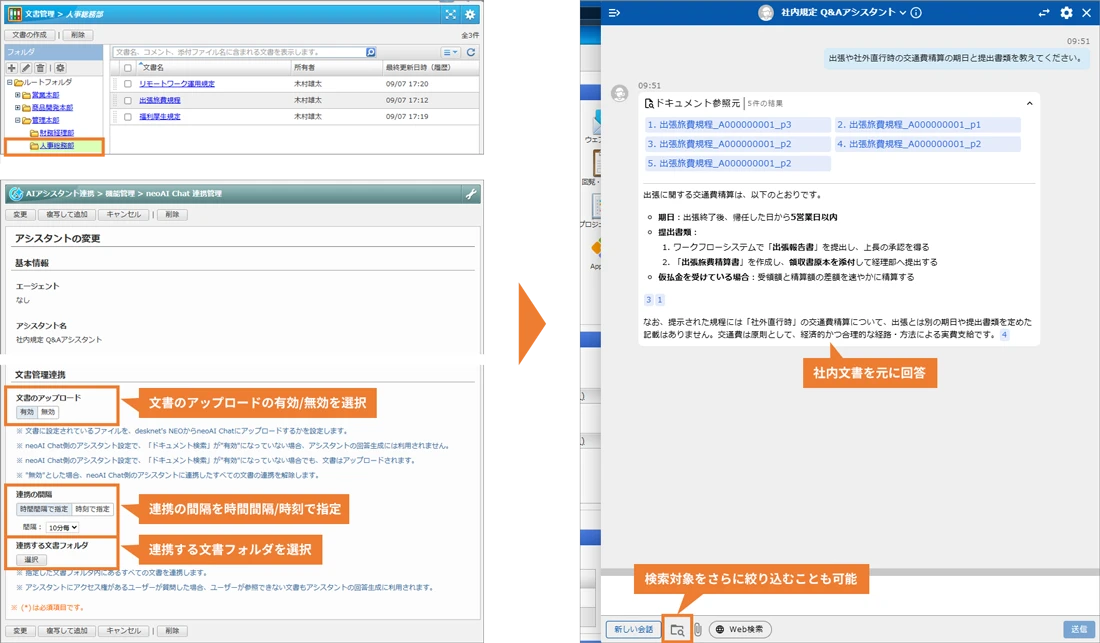Open the 人事総務部 folder icon
Screen dimensions: 1100x643
[34, 146]
